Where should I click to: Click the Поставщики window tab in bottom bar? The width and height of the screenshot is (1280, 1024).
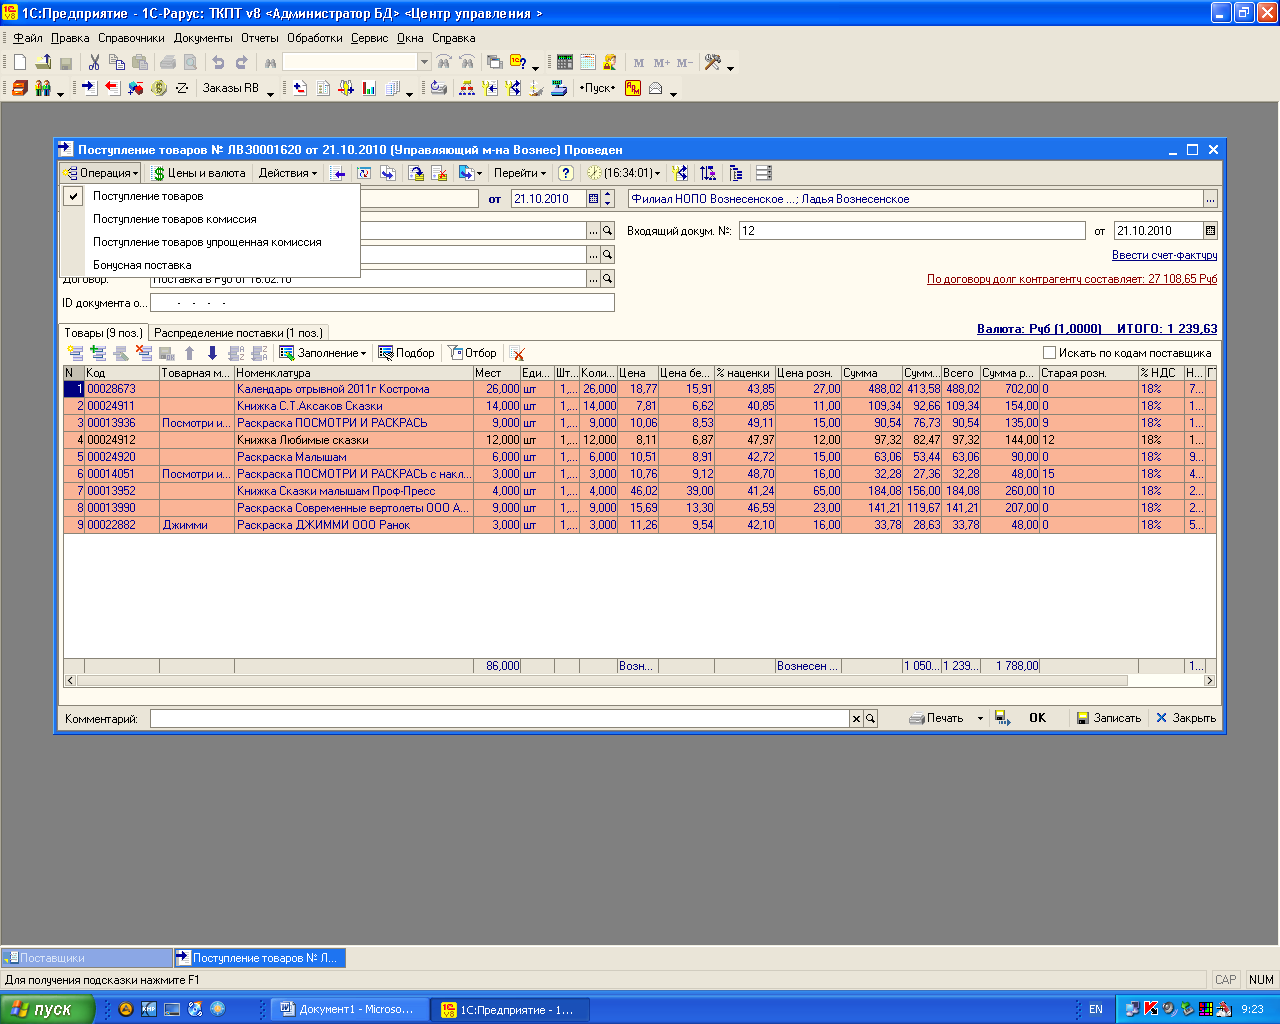pyautogui.click(x=87, y=958)
